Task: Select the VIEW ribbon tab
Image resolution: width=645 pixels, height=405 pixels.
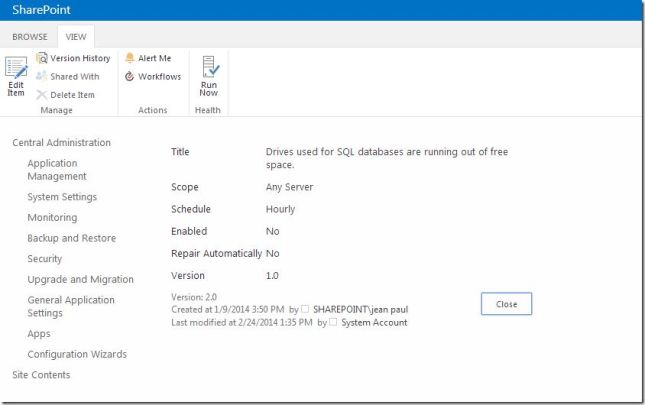Action: click(x=76, y=37)
